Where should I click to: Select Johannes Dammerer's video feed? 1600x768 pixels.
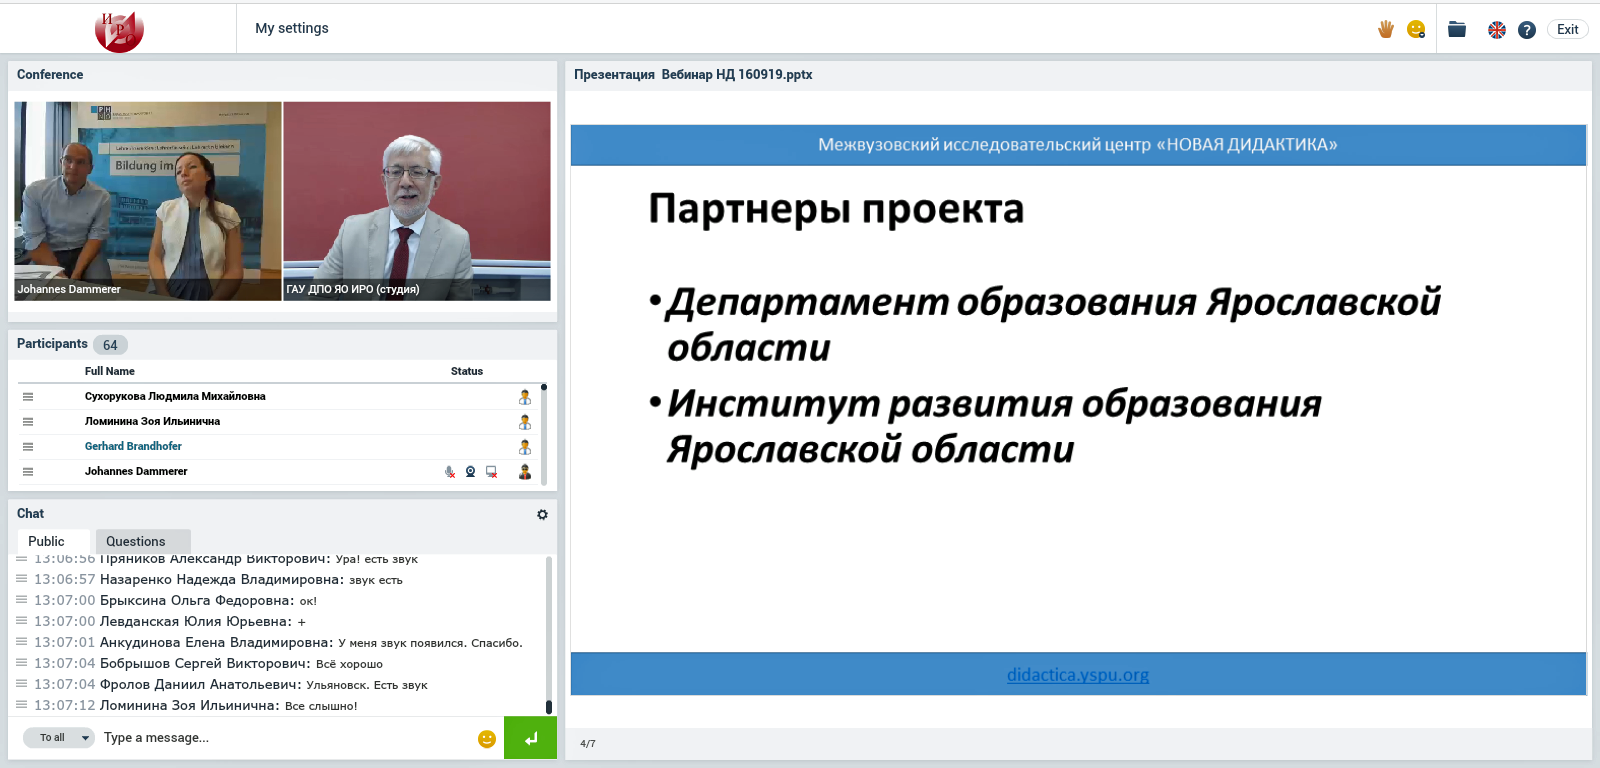pyautogui.click(x=148, y=201)
